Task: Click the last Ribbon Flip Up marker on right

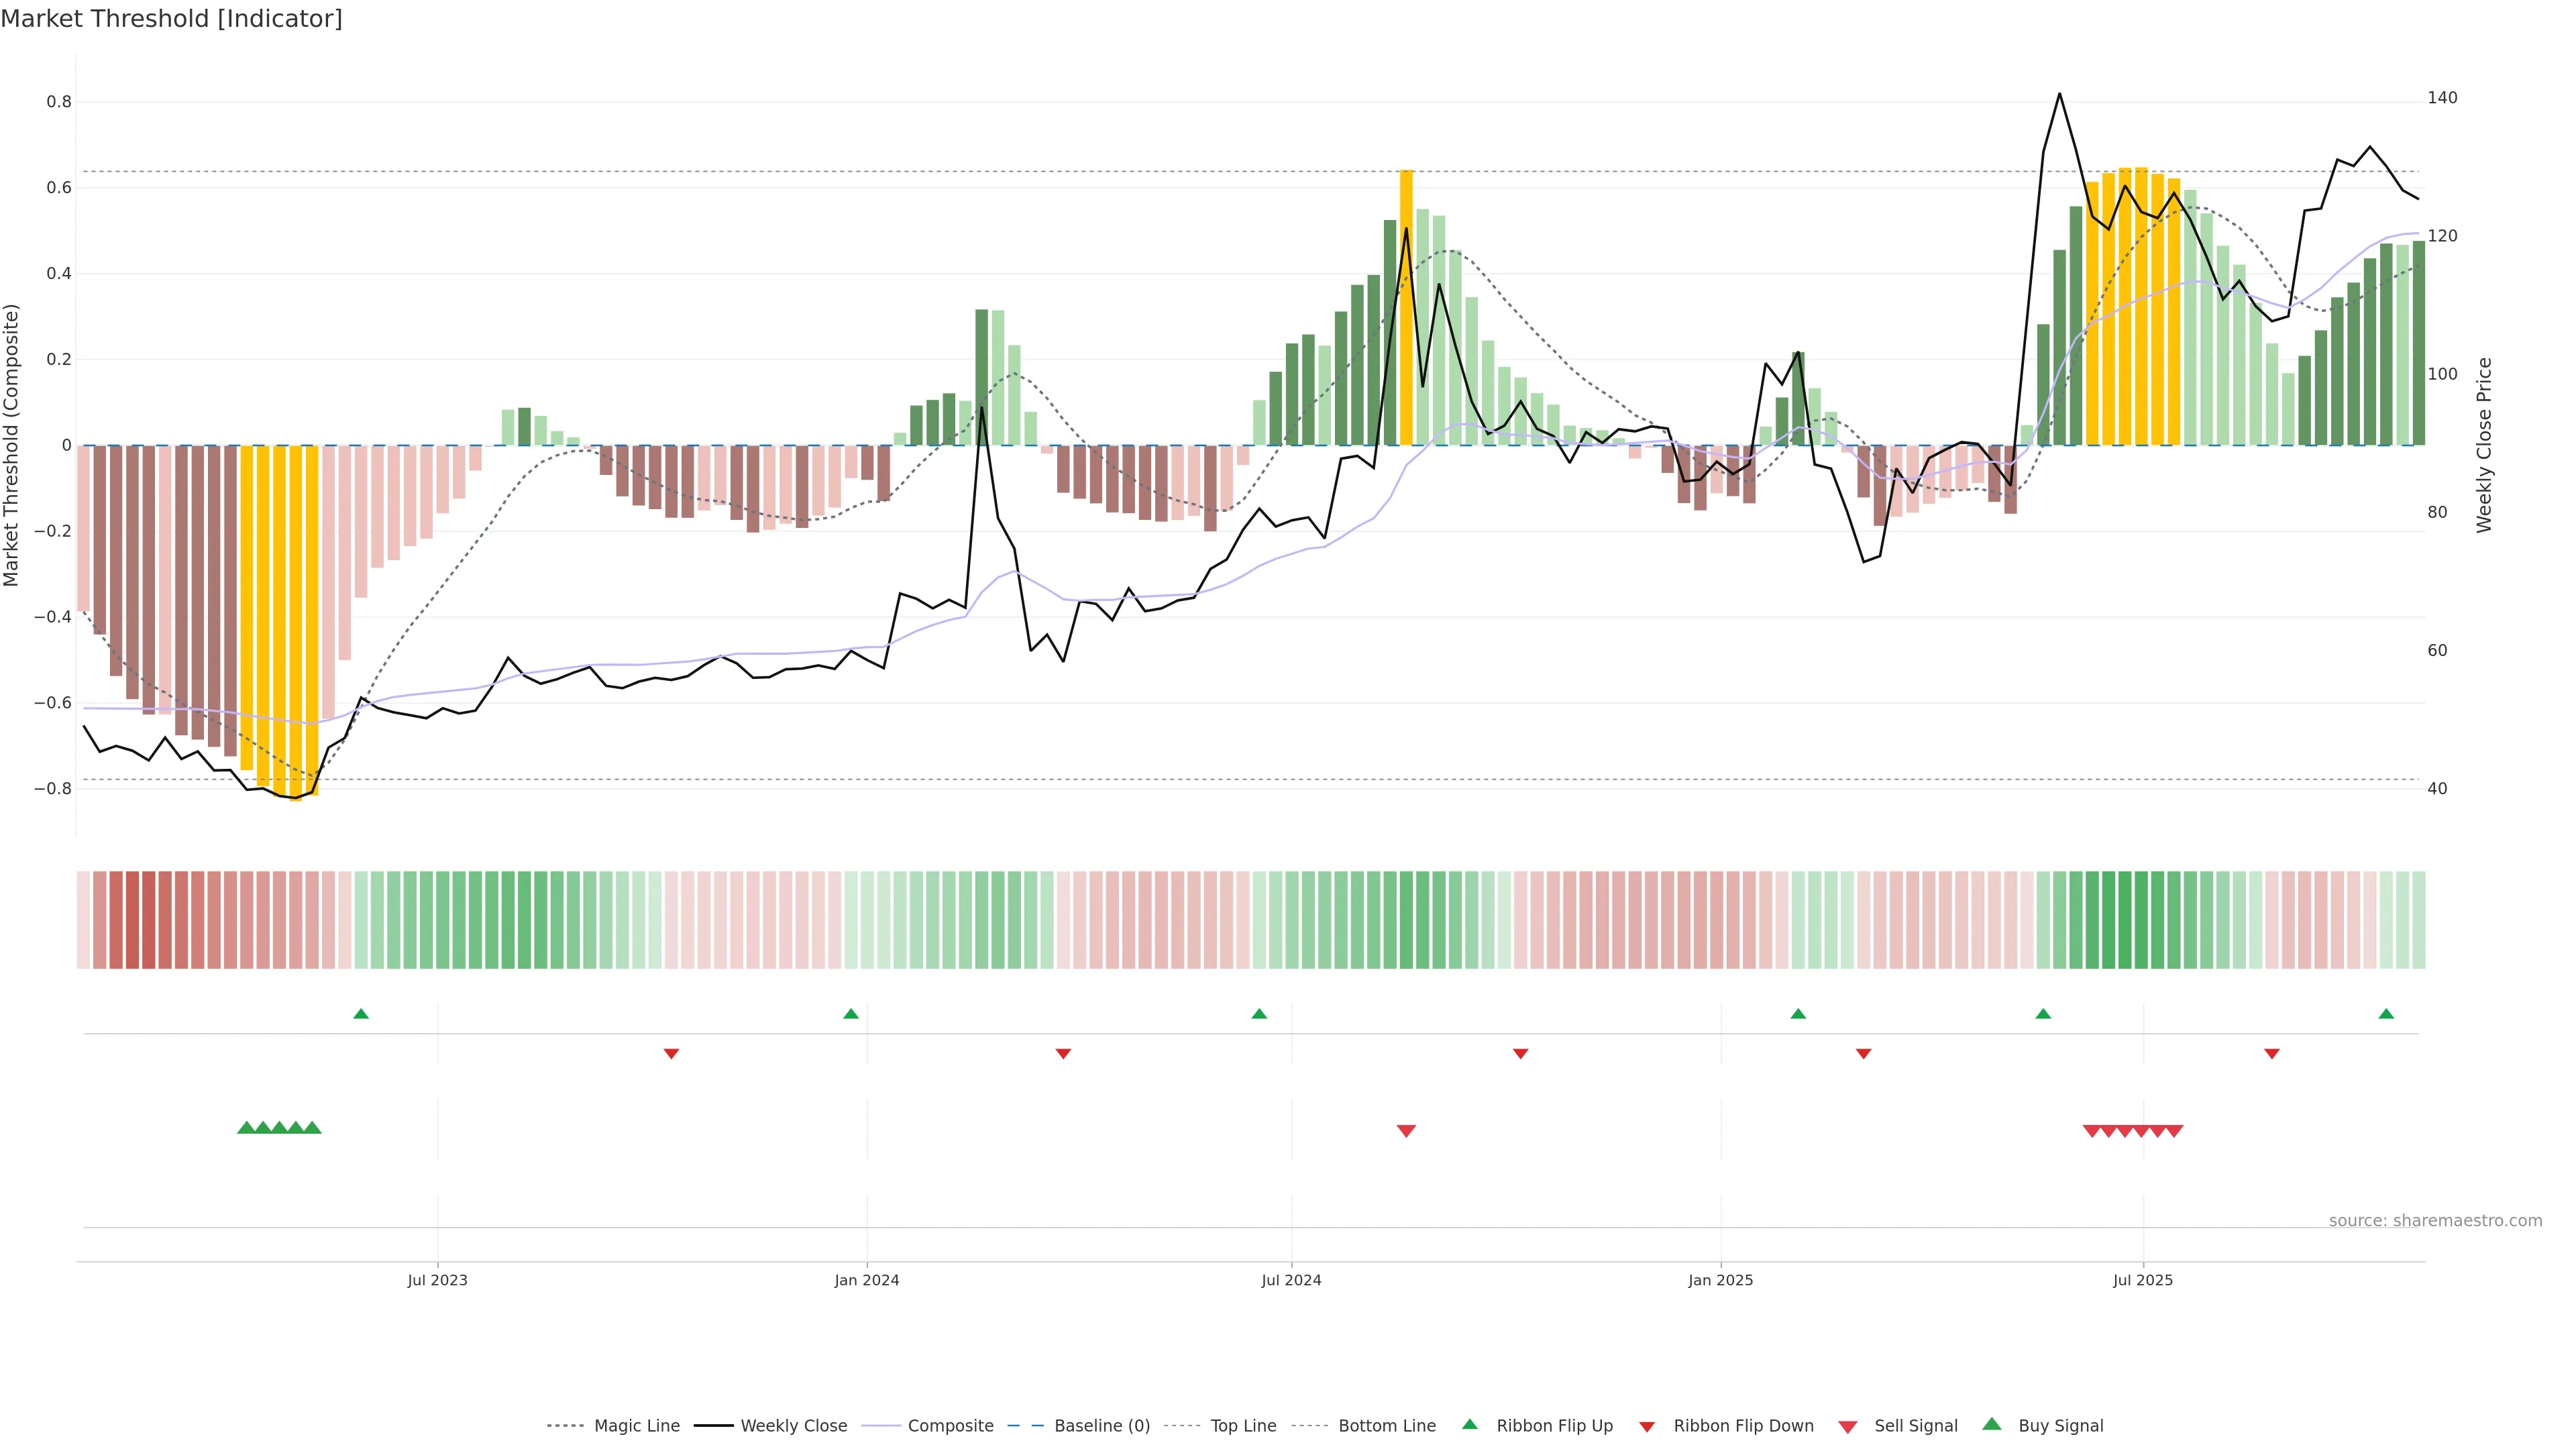Action: click(2386, 1014)
